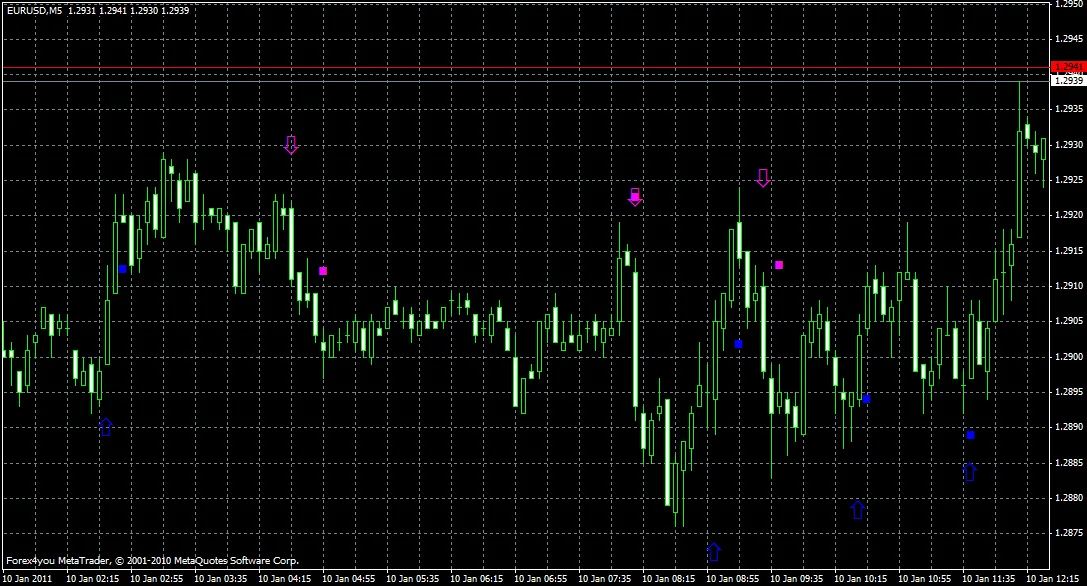Click the 1.2885 price scale label
1087x586 pixels.
pyautogui.click(x=1069, y=462)
